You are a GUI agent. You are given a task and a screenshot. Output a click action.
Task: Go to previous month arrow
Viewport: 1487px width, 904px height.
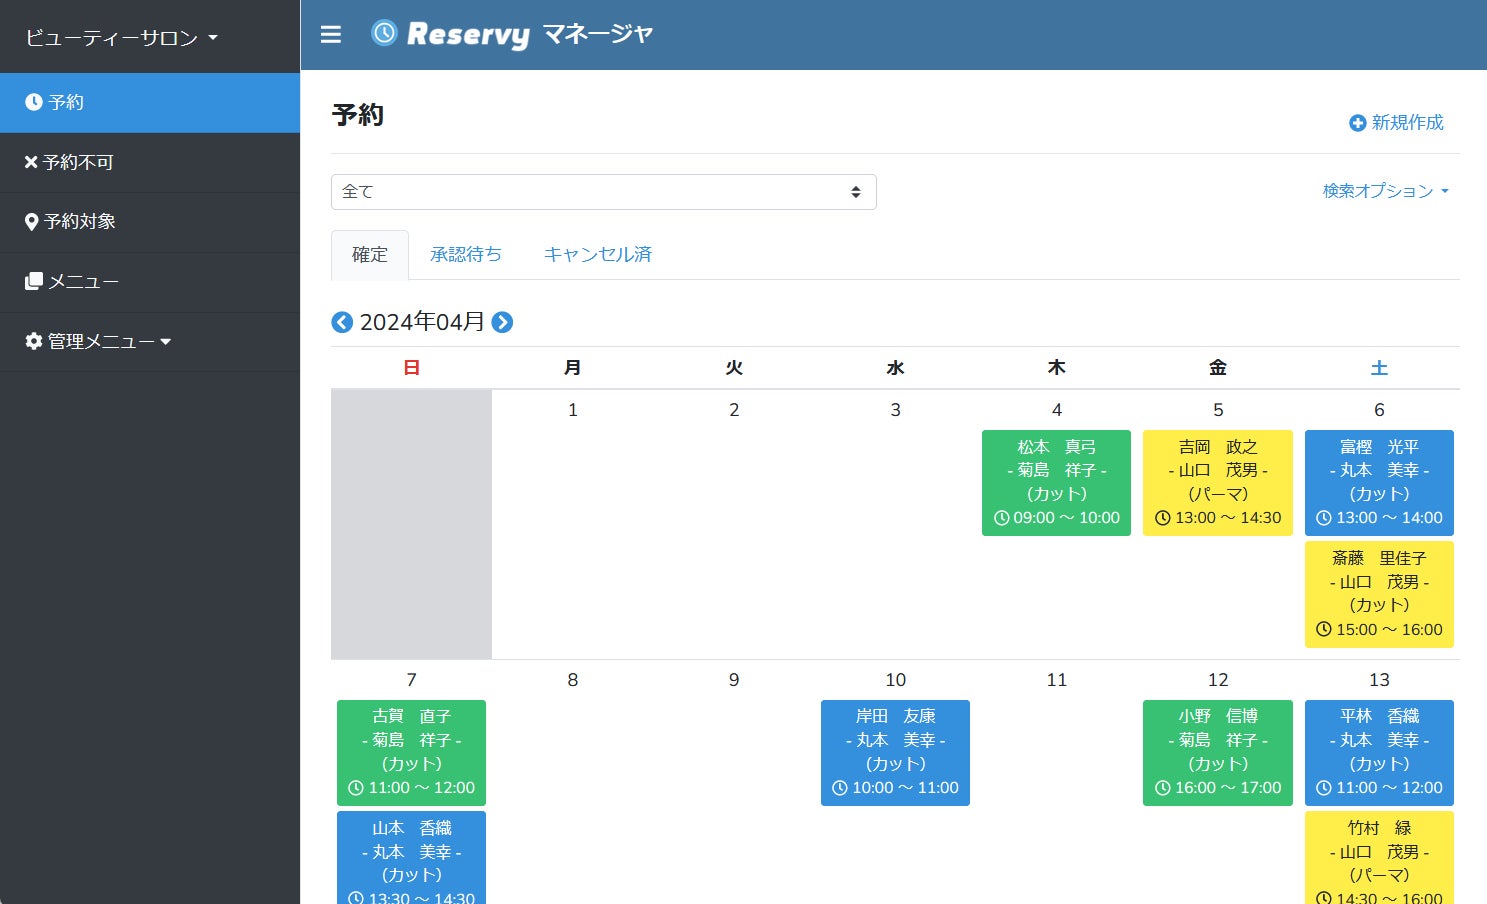[x=342, y=322]
